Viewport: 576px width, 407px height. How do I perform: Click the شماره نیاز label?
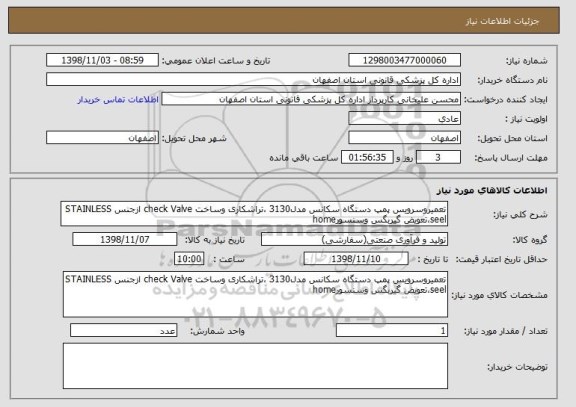(527, 61)
